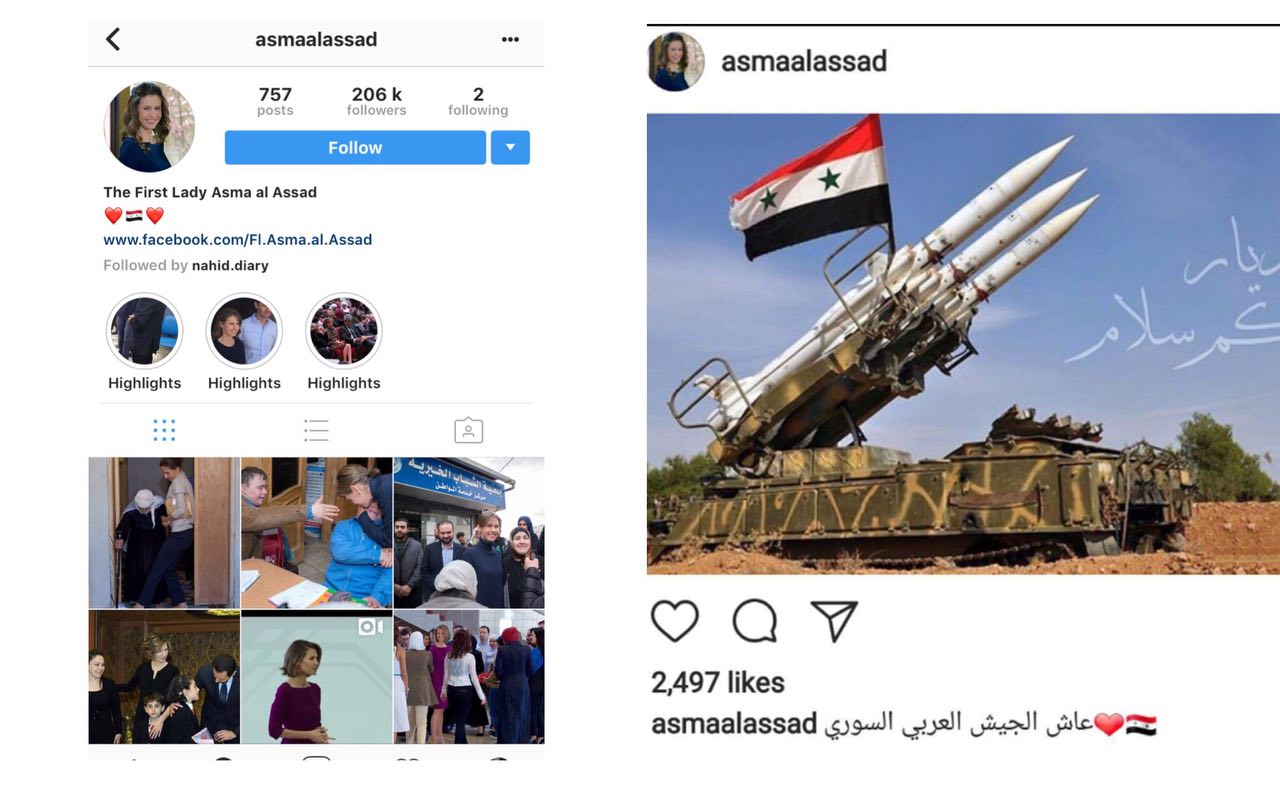Open tagged photos tab
The width and height of the screenshot is (1280, 801).
click(x=468, y=431)
